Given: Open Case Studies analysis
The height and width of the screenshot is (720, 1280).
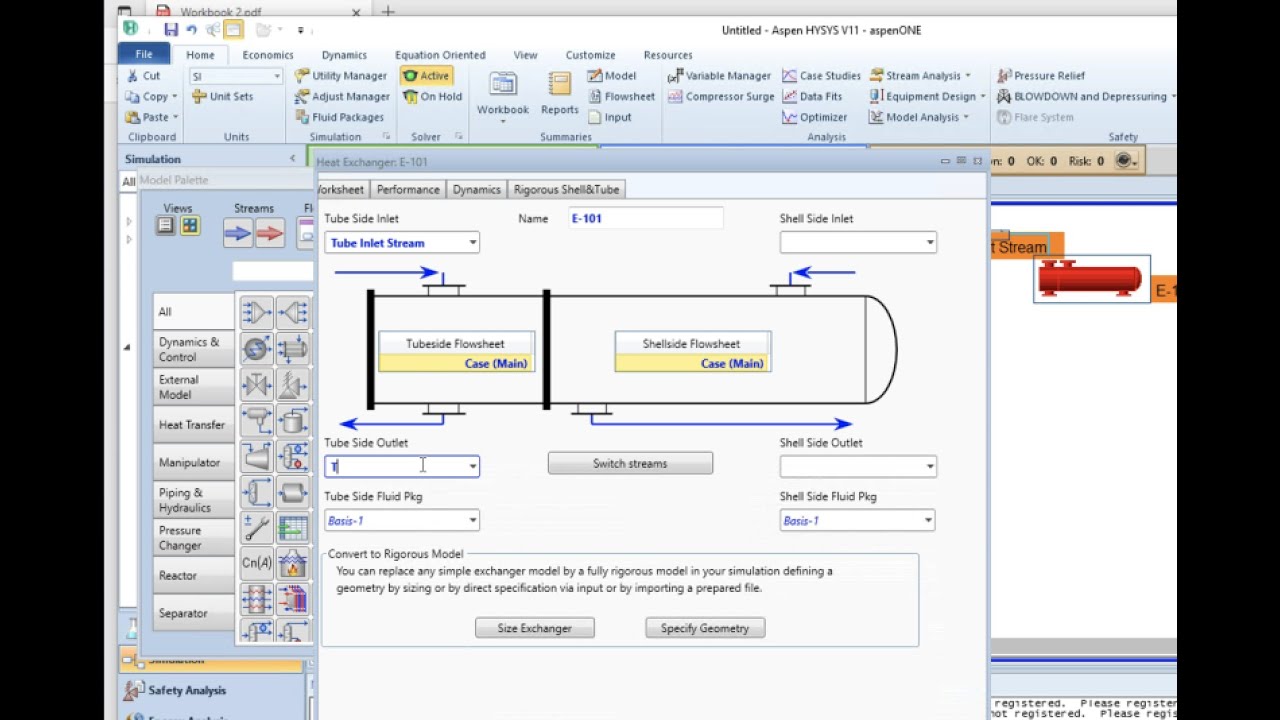Looking at the screenshot, I should 821,76.
